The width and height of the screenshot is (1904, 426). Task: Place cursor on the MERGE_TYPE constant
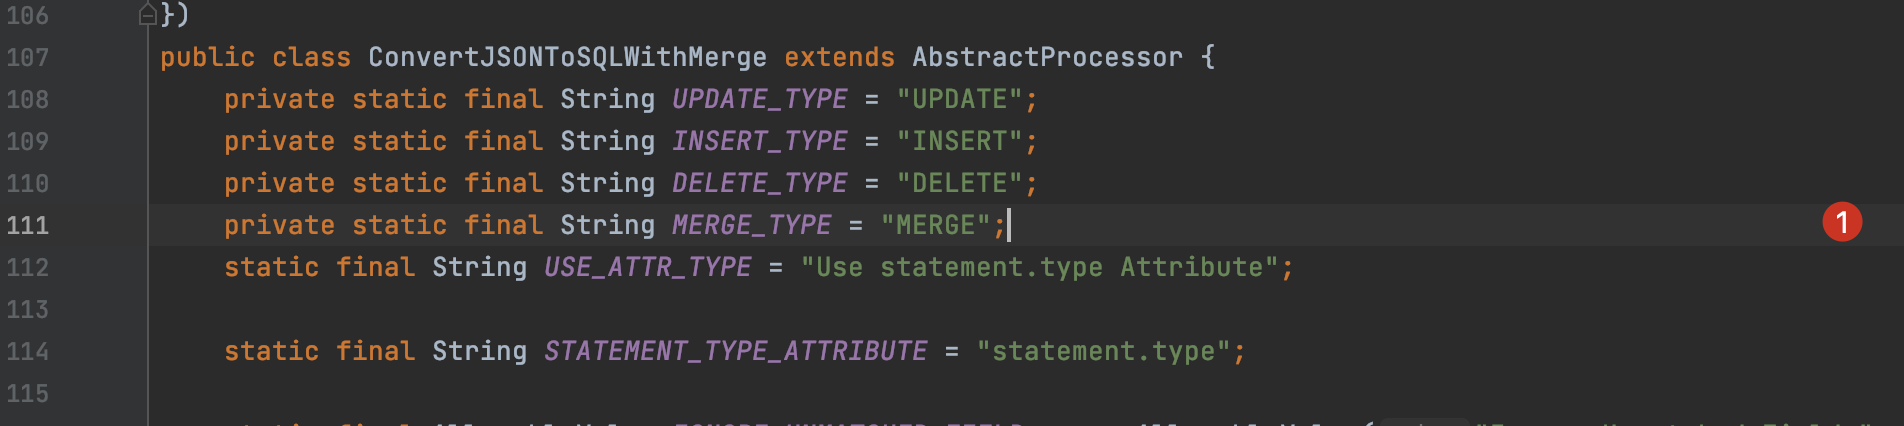[x=752, y=225]
